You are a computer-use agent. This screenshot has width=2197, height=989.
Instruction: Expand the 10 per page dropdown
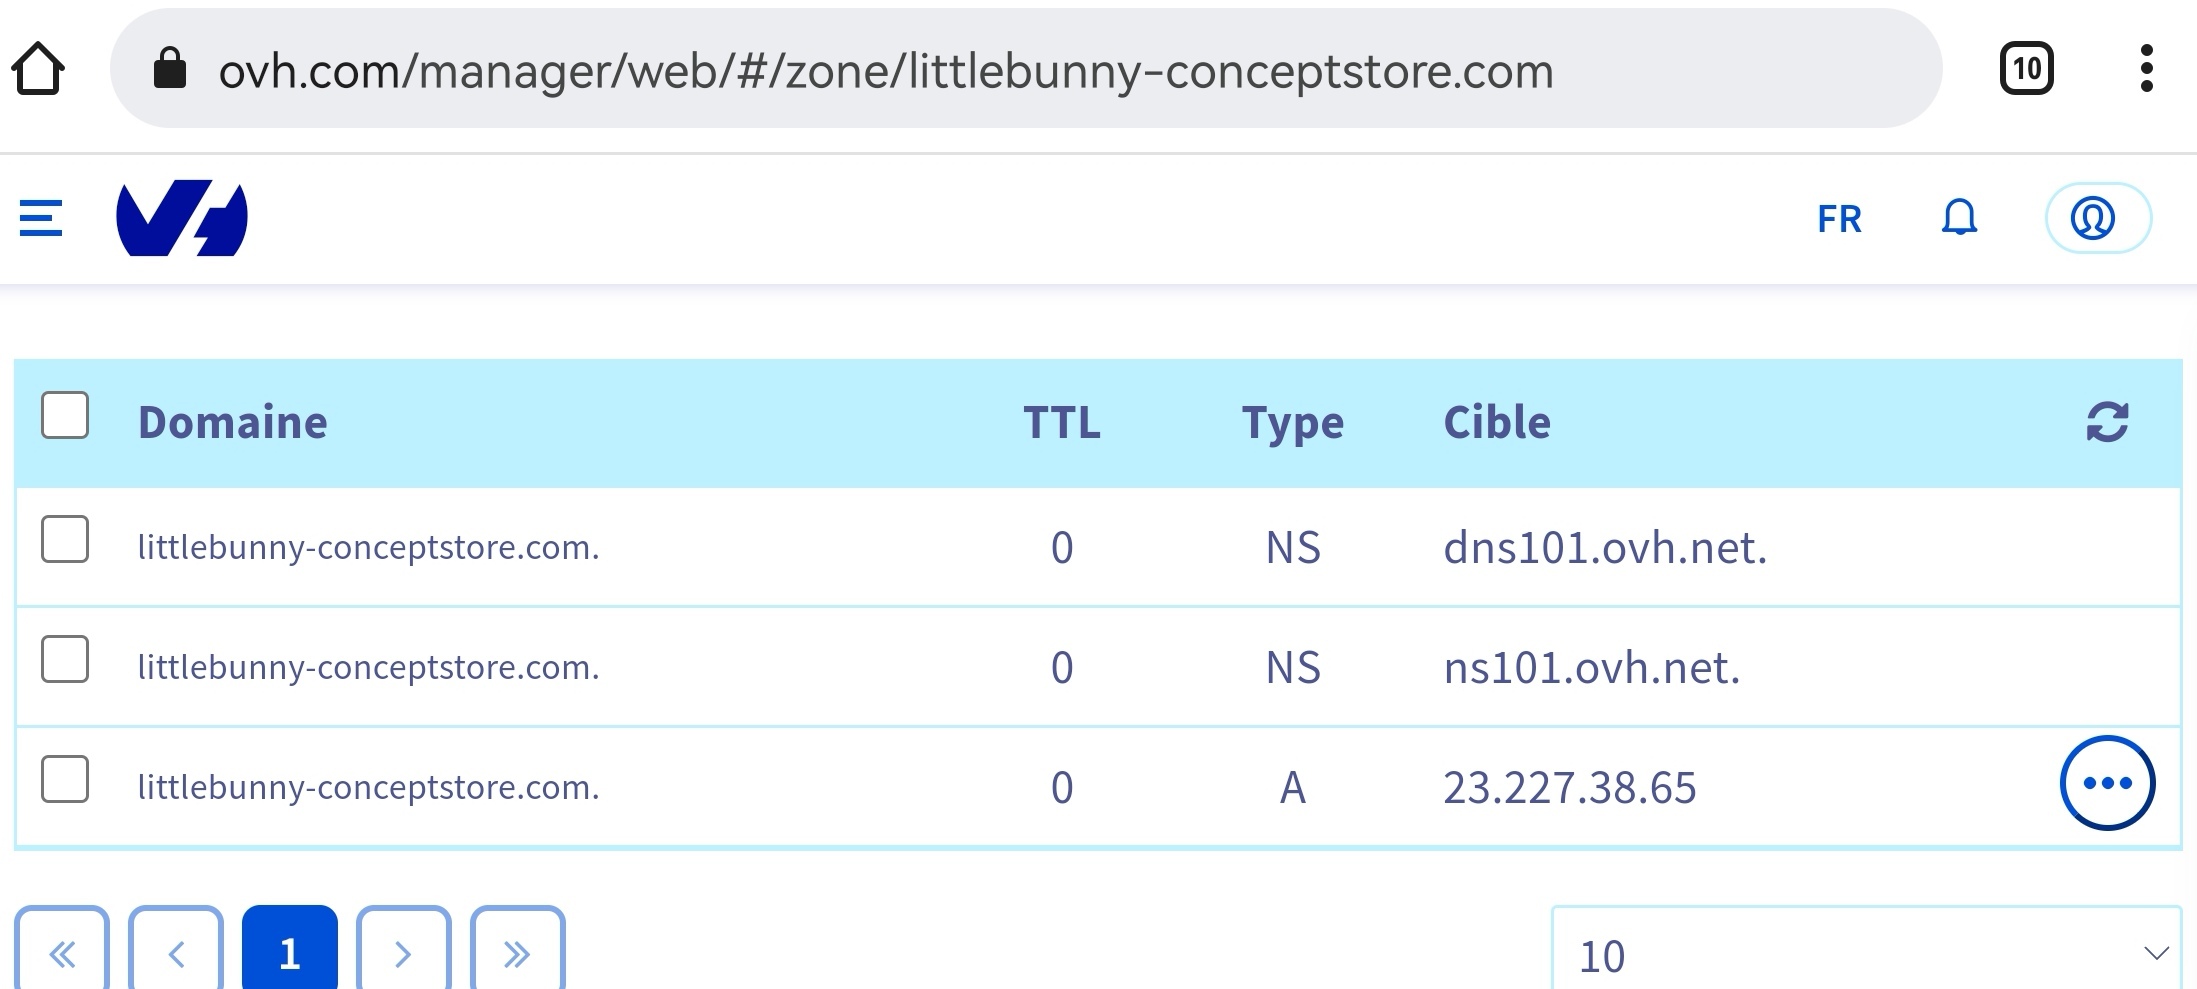(x=1866, y=950)
